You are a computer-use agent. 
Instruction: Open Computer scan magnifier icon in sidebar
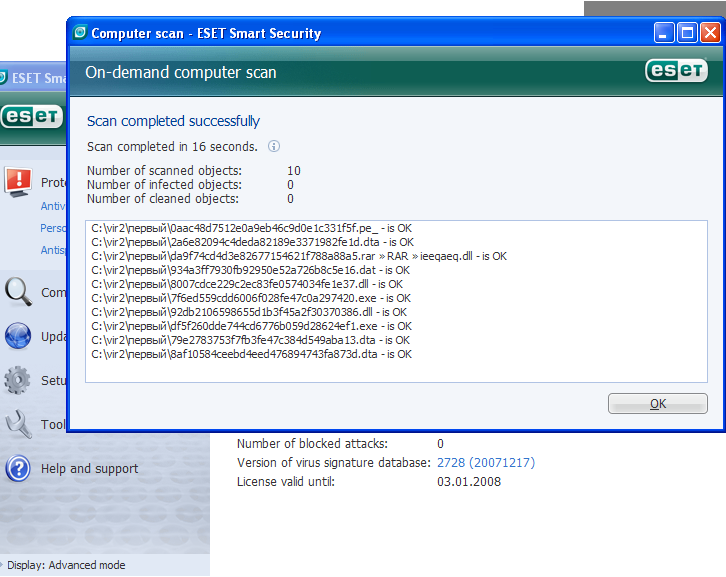[19, 292]
